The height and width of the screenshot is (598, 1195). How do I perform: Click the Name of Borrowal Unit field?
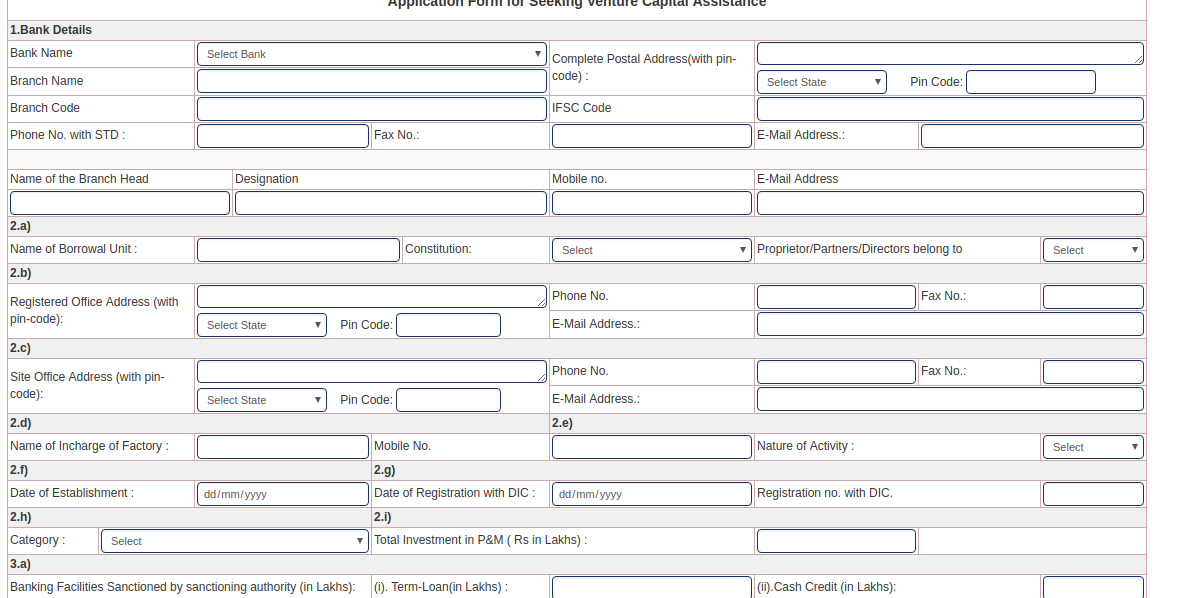point(298,250)
